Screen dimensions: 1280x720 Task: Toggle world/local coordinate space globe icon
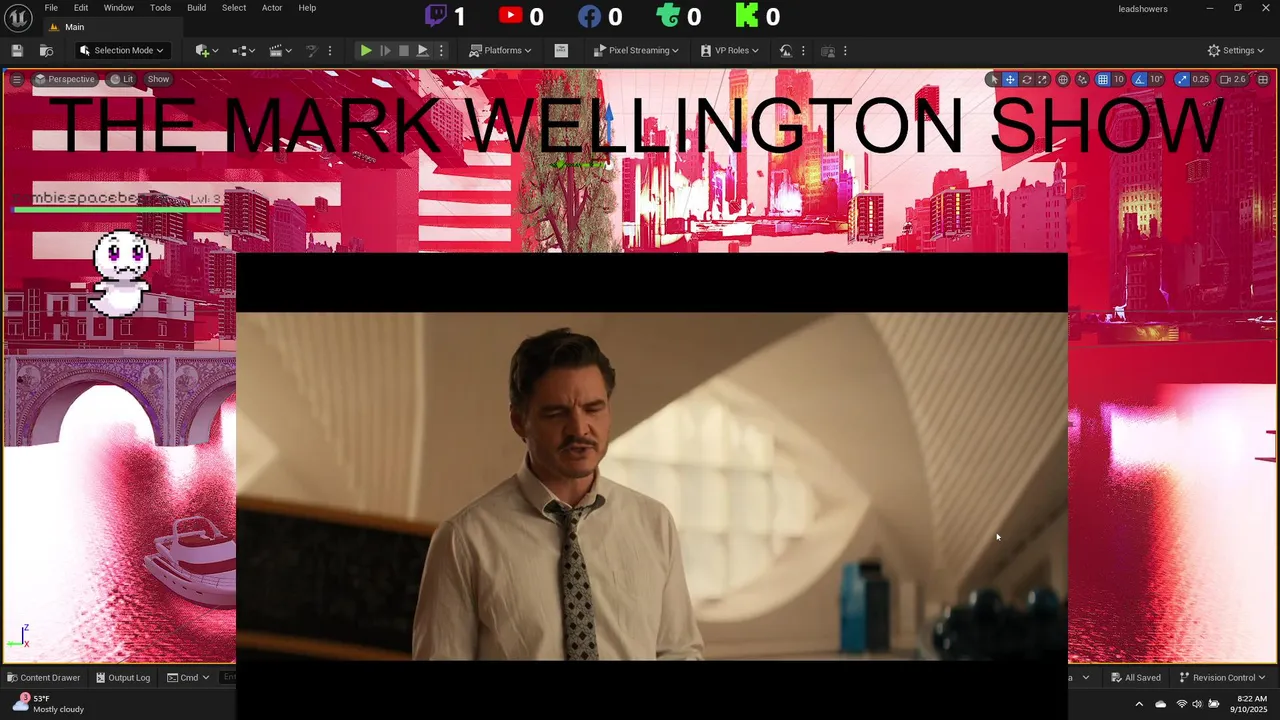pyautogui.click(x=1063, y=79)
